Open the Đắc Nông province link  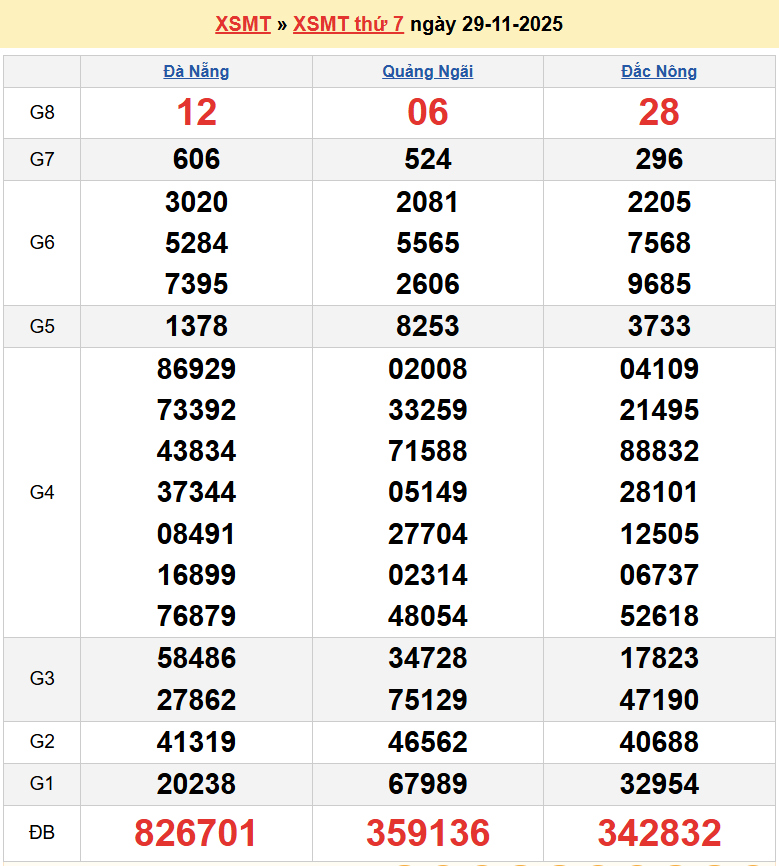point(659,71)
